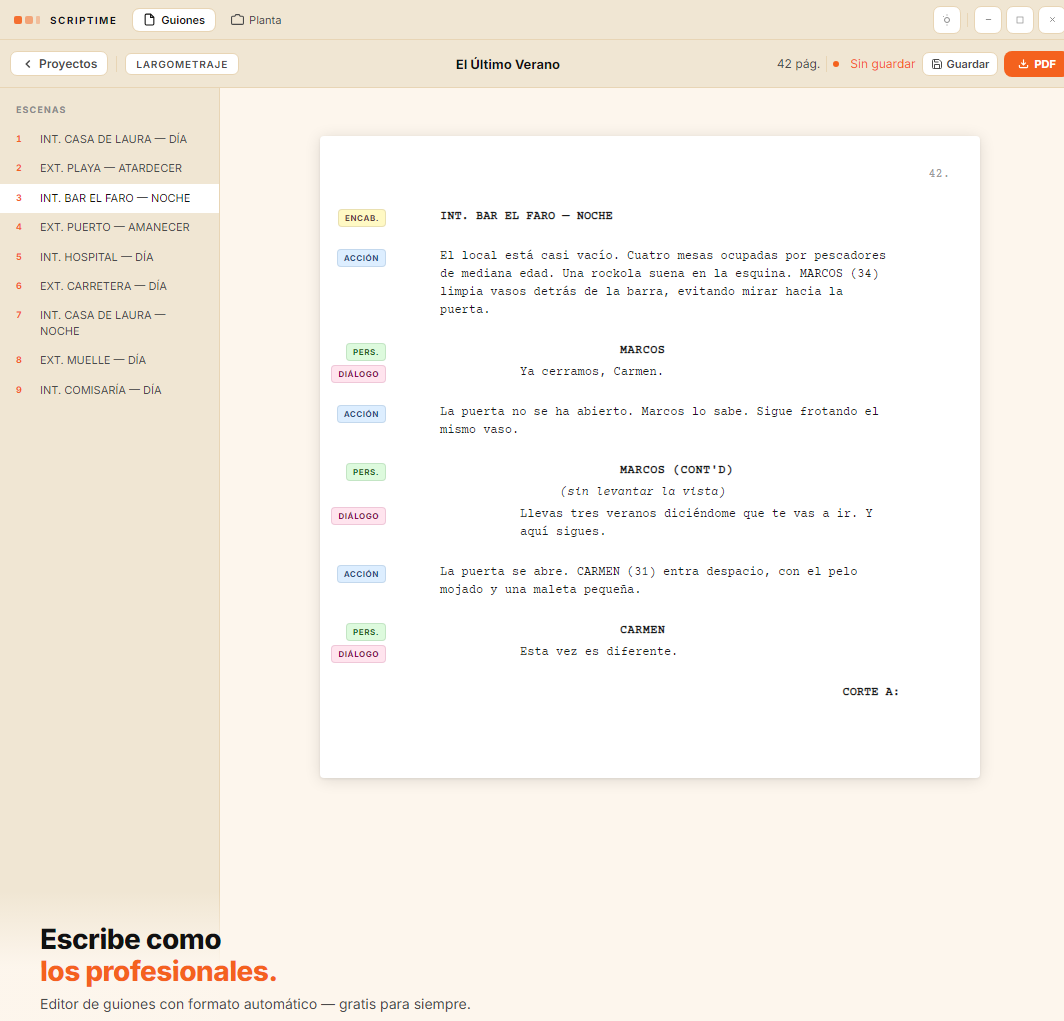Click DIÁLOGO tag beside 'Llevas tres veranos'
This screenshot has width=1064, height=1021.
358,516
